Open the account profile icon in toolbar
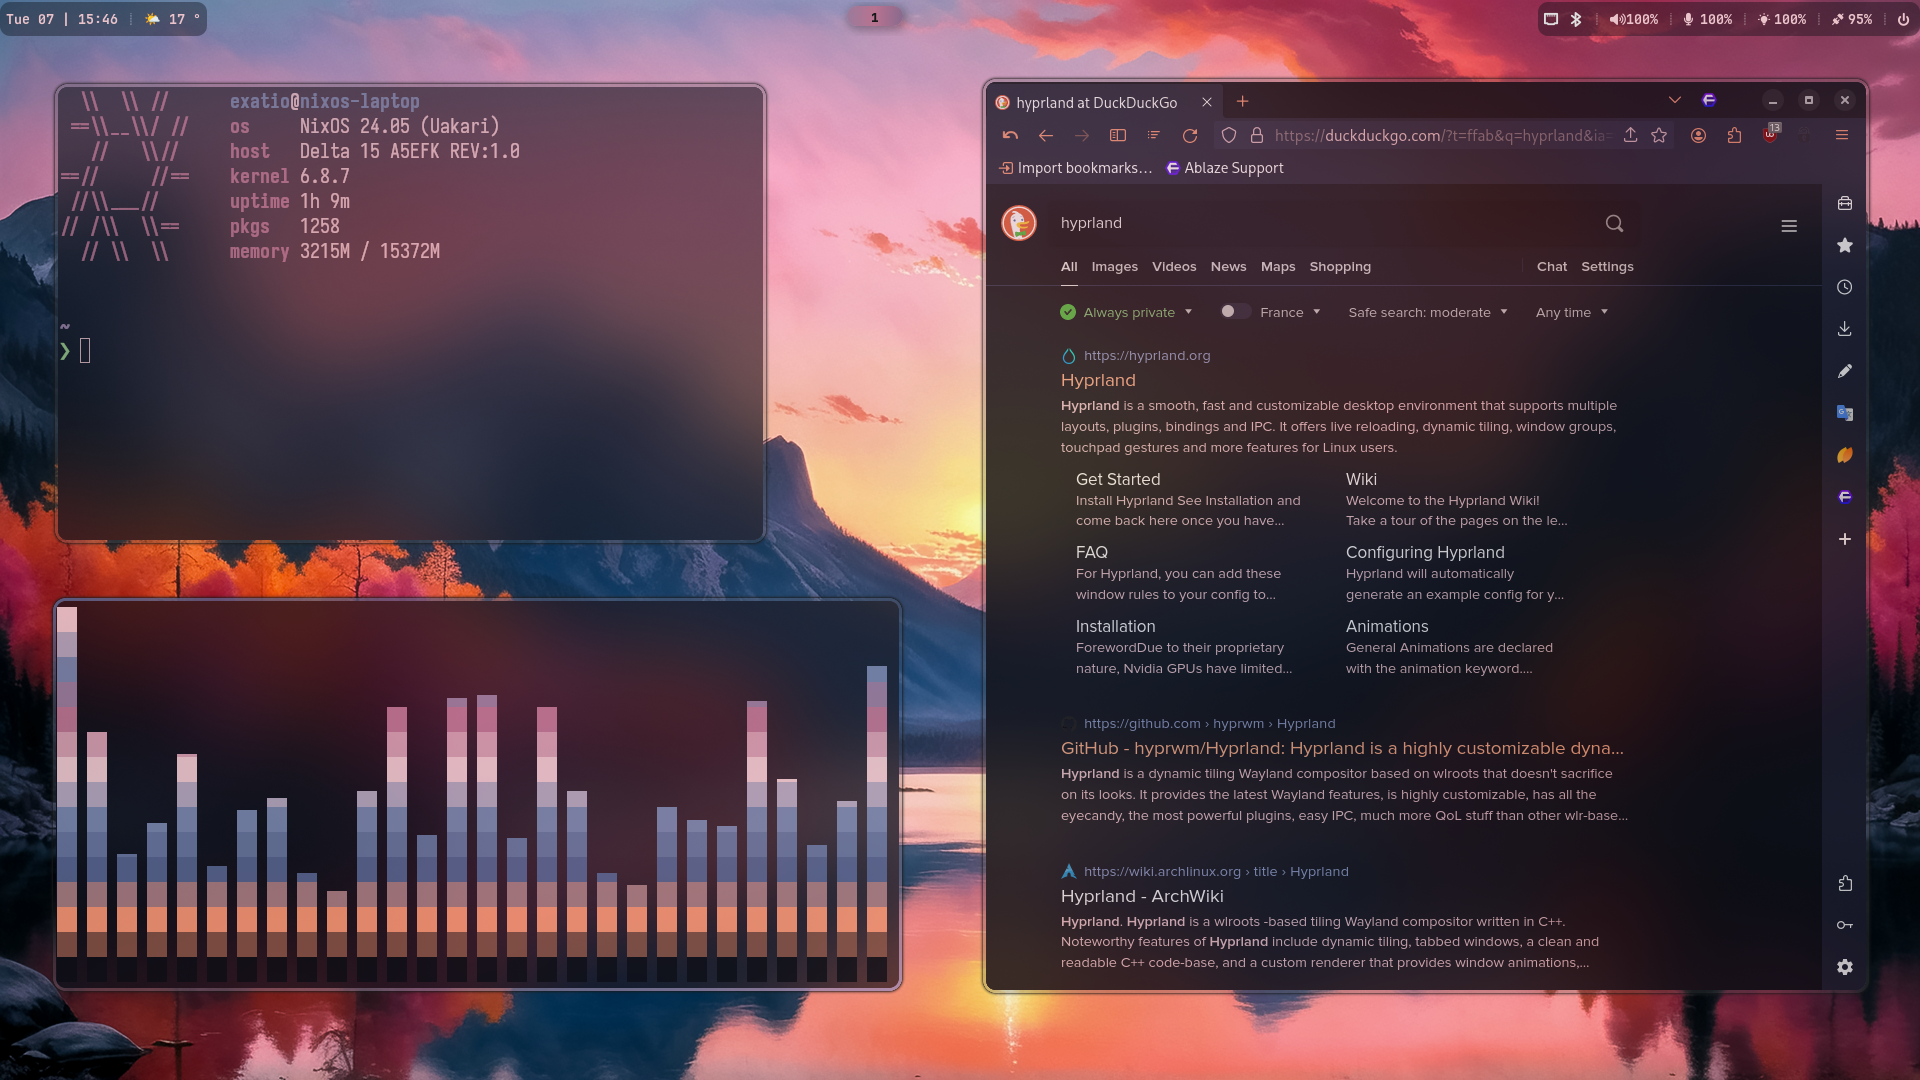Viewport: 1920px width, 1080px height. 1698,136
